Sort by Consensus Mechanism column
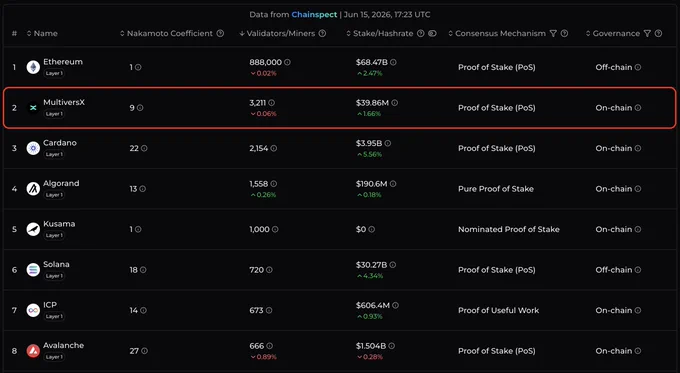The width and height of the screenshot is (680, 373). pos(497,33)
